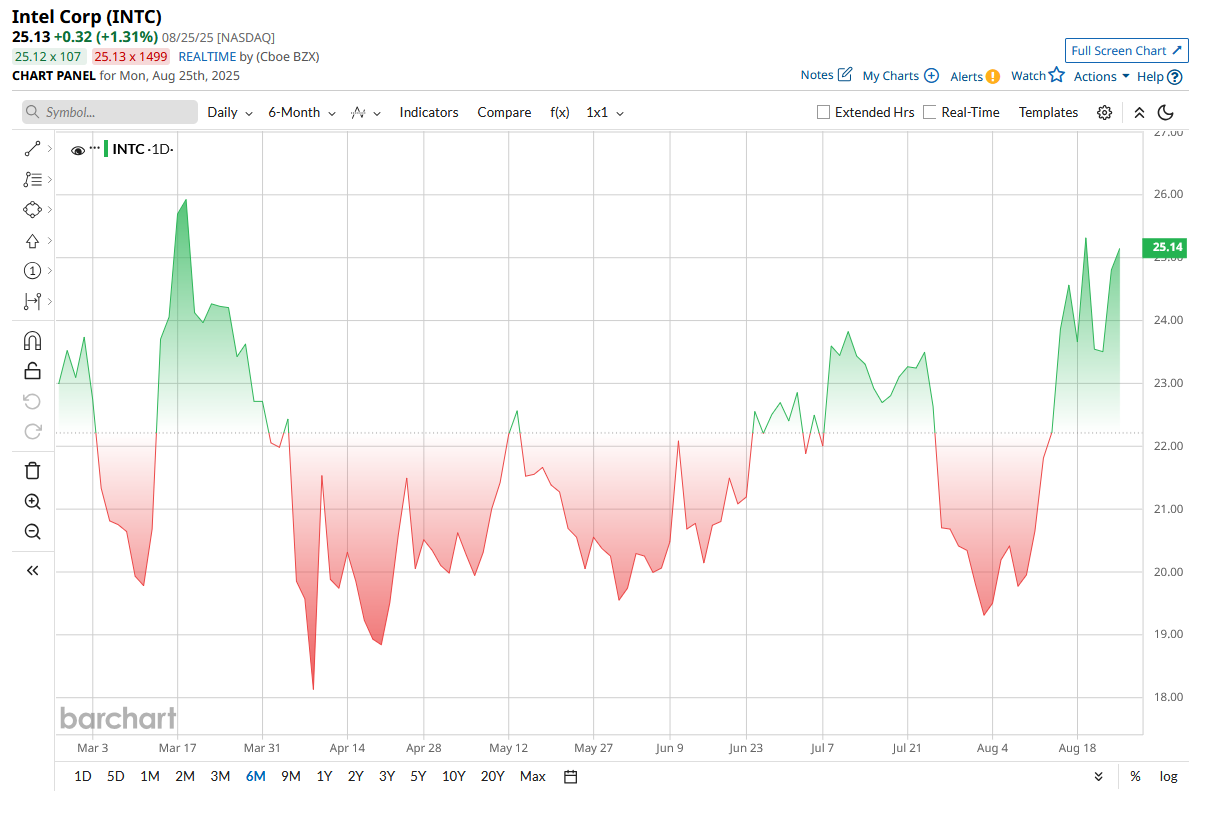This screenshot has height=824, width=1207.
Task: Expand the trend line tool submenu arrow
Action: coord(50,149)
